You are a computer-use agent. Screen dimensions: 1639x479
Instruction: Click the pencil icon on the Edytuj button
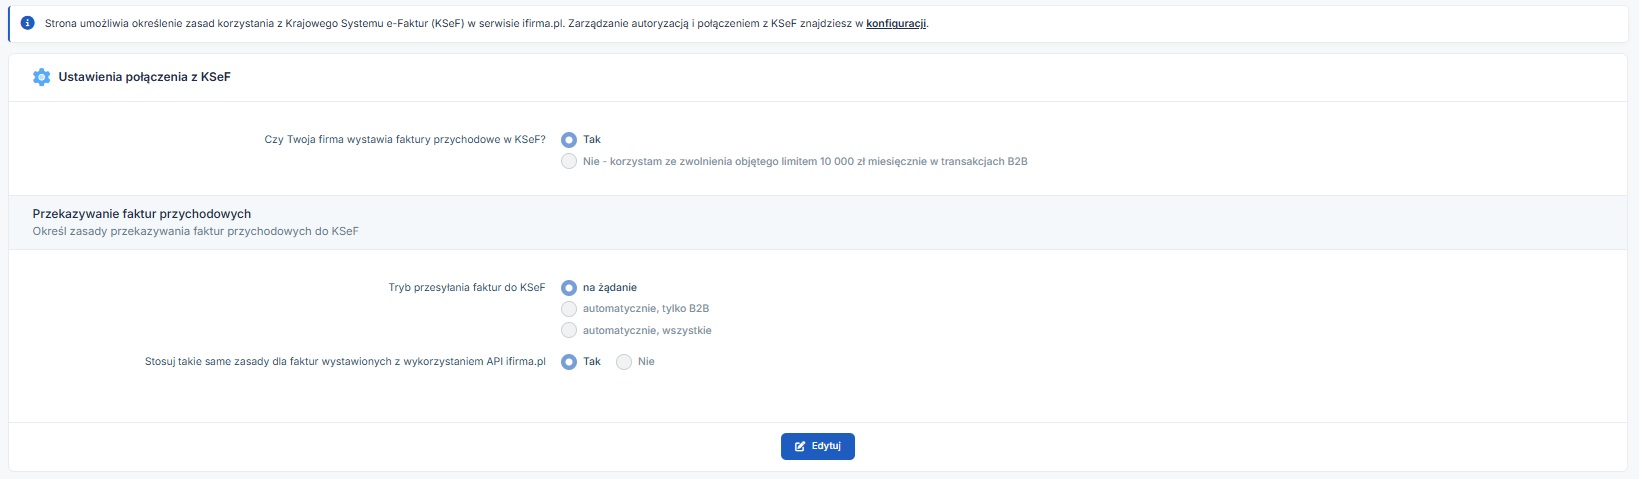tap(800, 446)
